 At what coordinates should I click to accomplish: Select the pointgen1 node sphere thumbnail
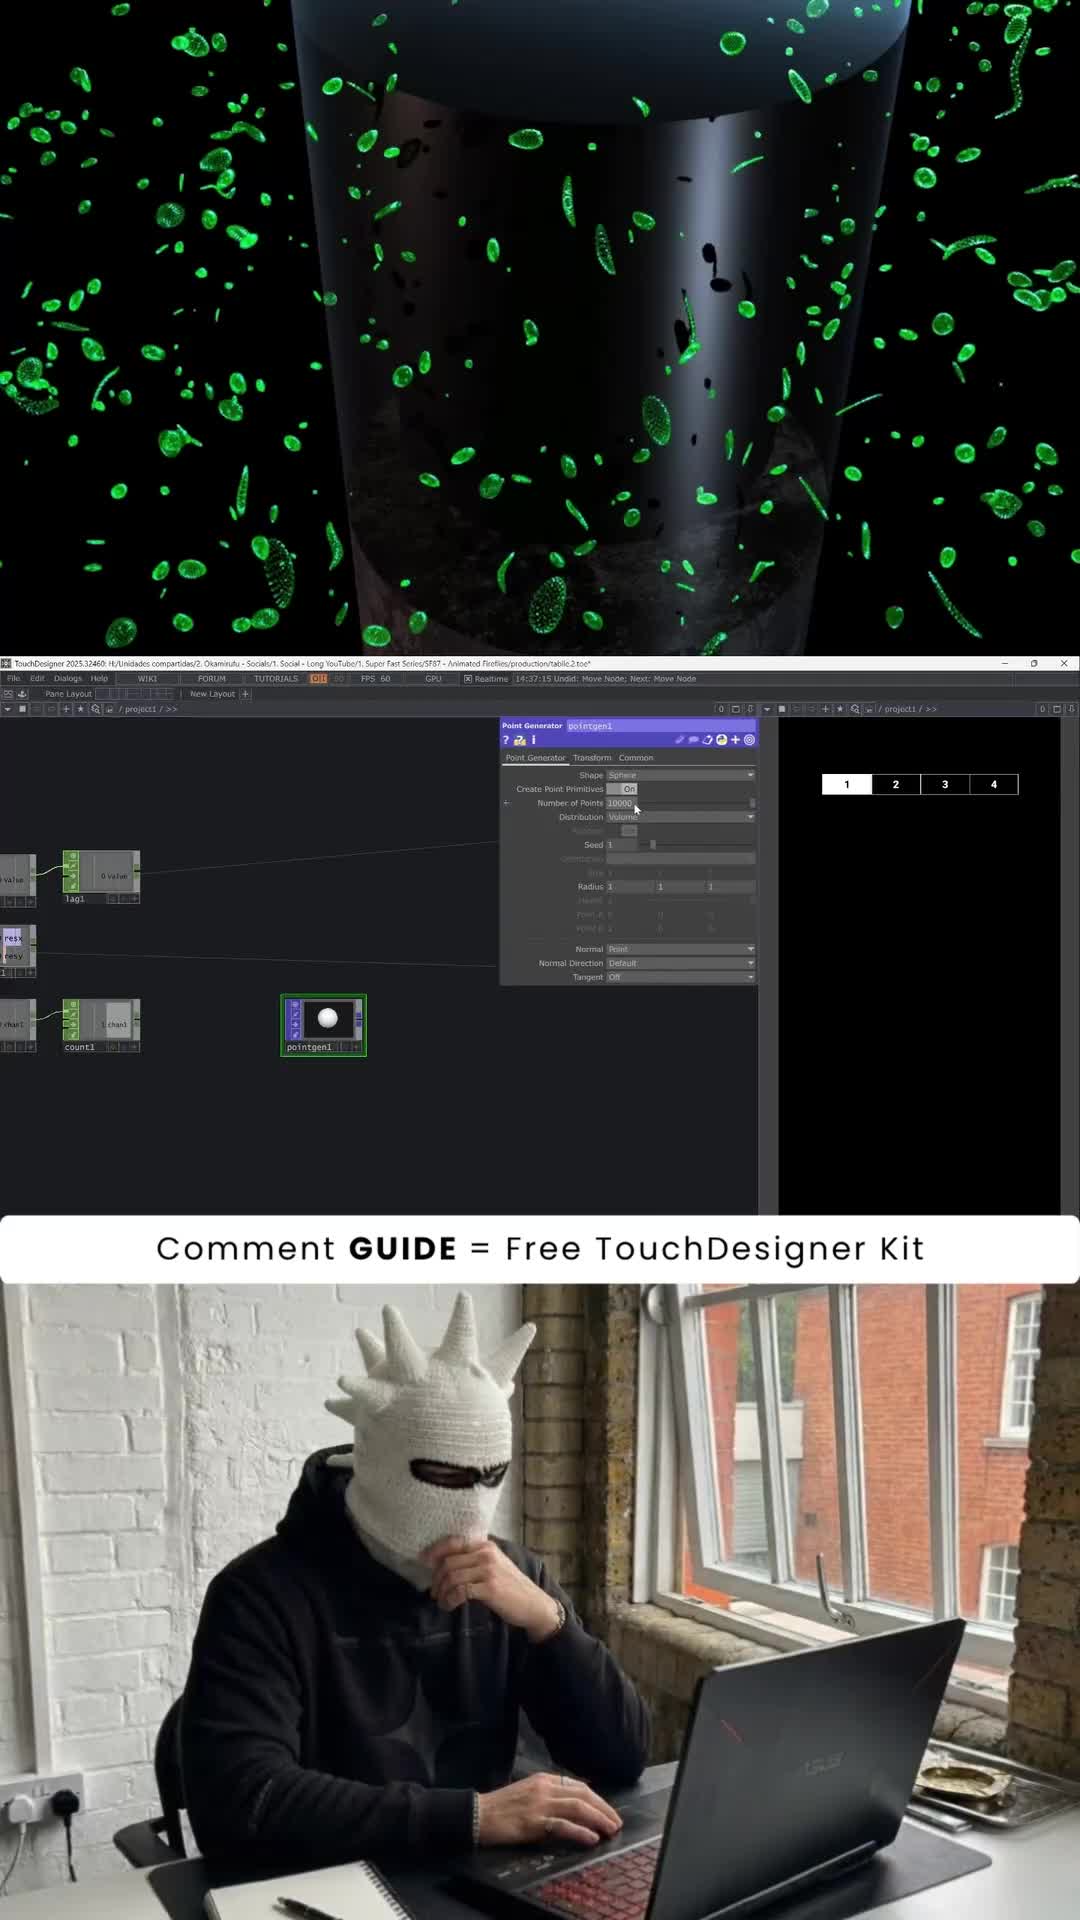(x=327, y=1019)
